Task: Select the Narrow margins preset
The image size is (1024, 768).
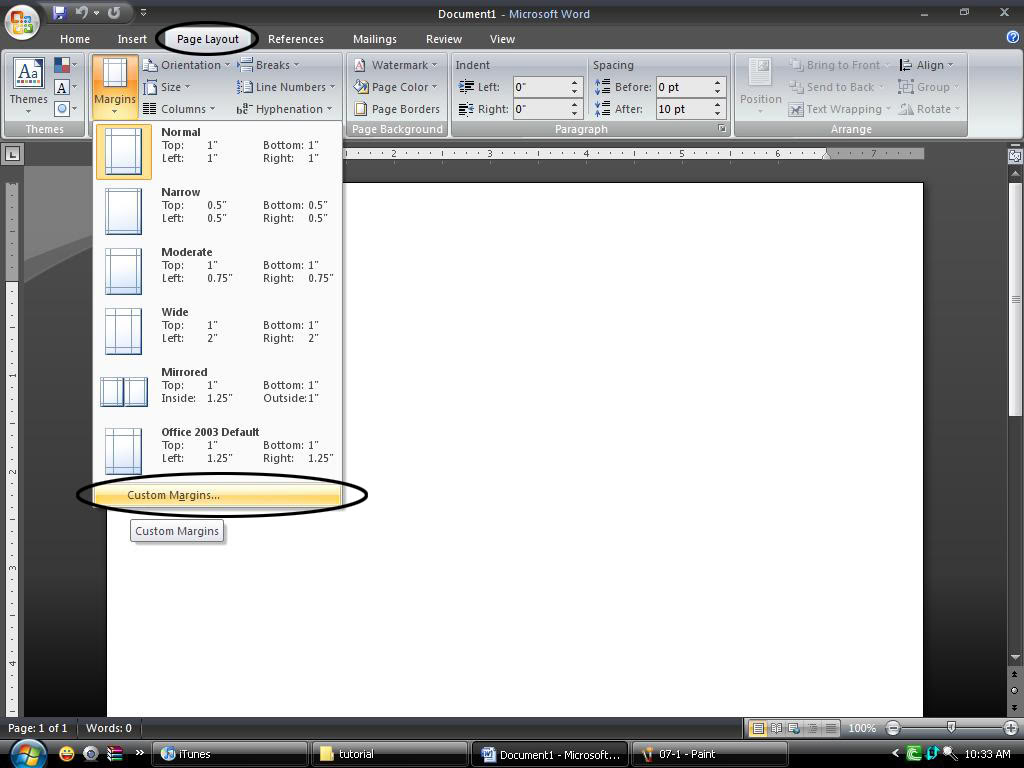Action: 217,211
